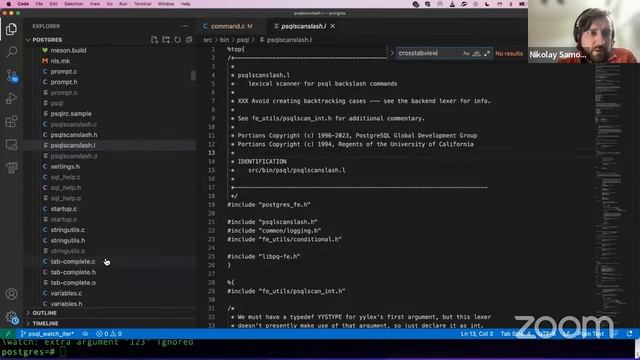The image size is (640, 360).
Task: Click New File icon in Explorer
Action: [154, 40]
